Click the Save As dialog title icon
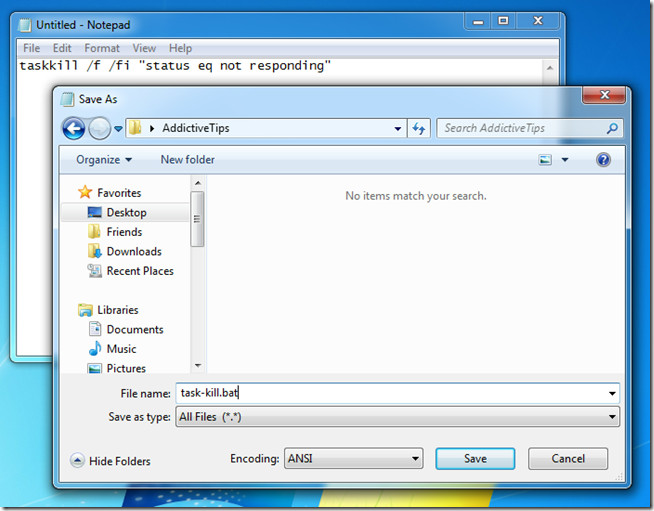The image size is (654, 511). (x=67, y=99)
